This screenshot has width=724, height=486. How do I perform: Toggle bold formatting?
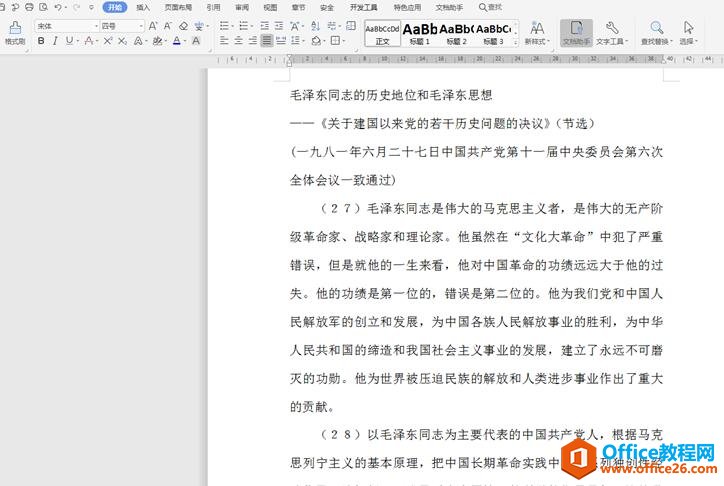pos(41,41)
